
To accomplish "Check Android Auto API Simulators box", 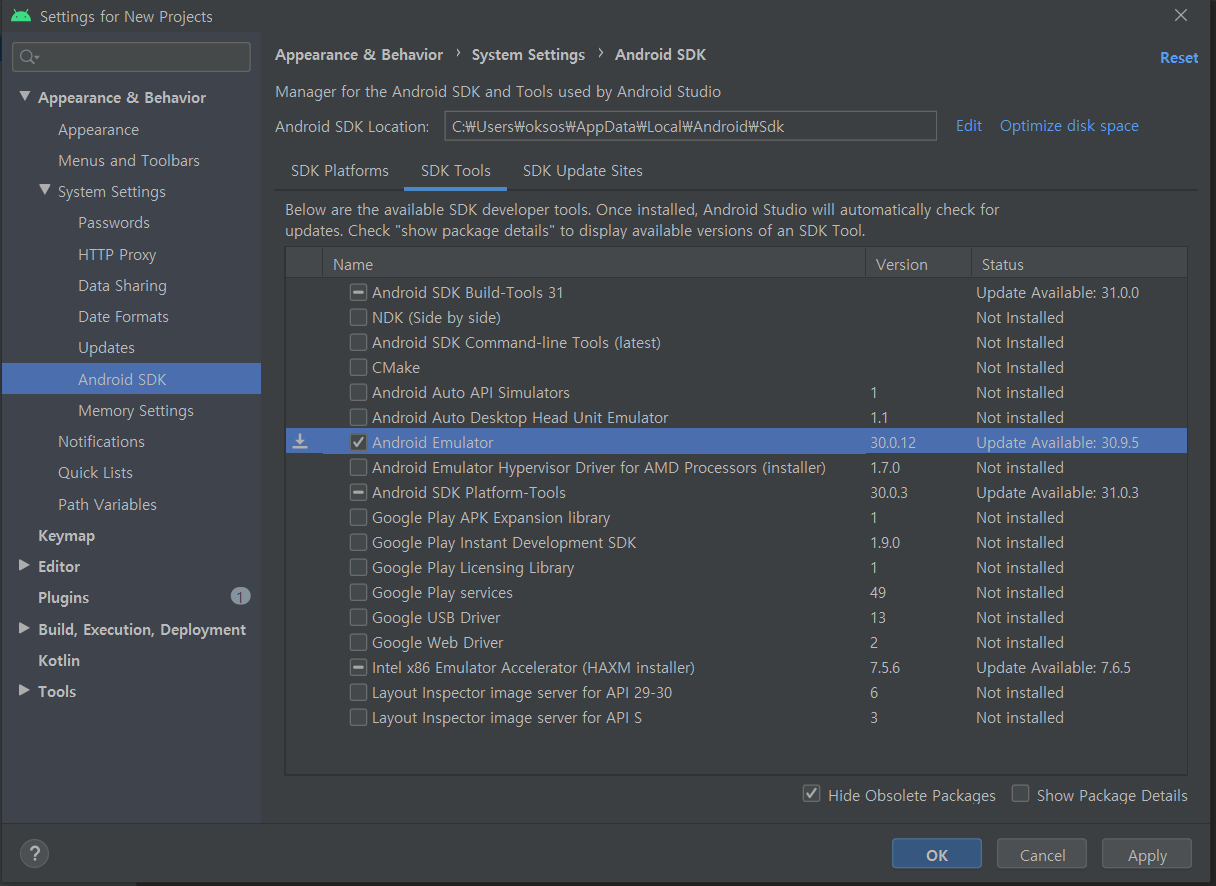I will [358, 393].
